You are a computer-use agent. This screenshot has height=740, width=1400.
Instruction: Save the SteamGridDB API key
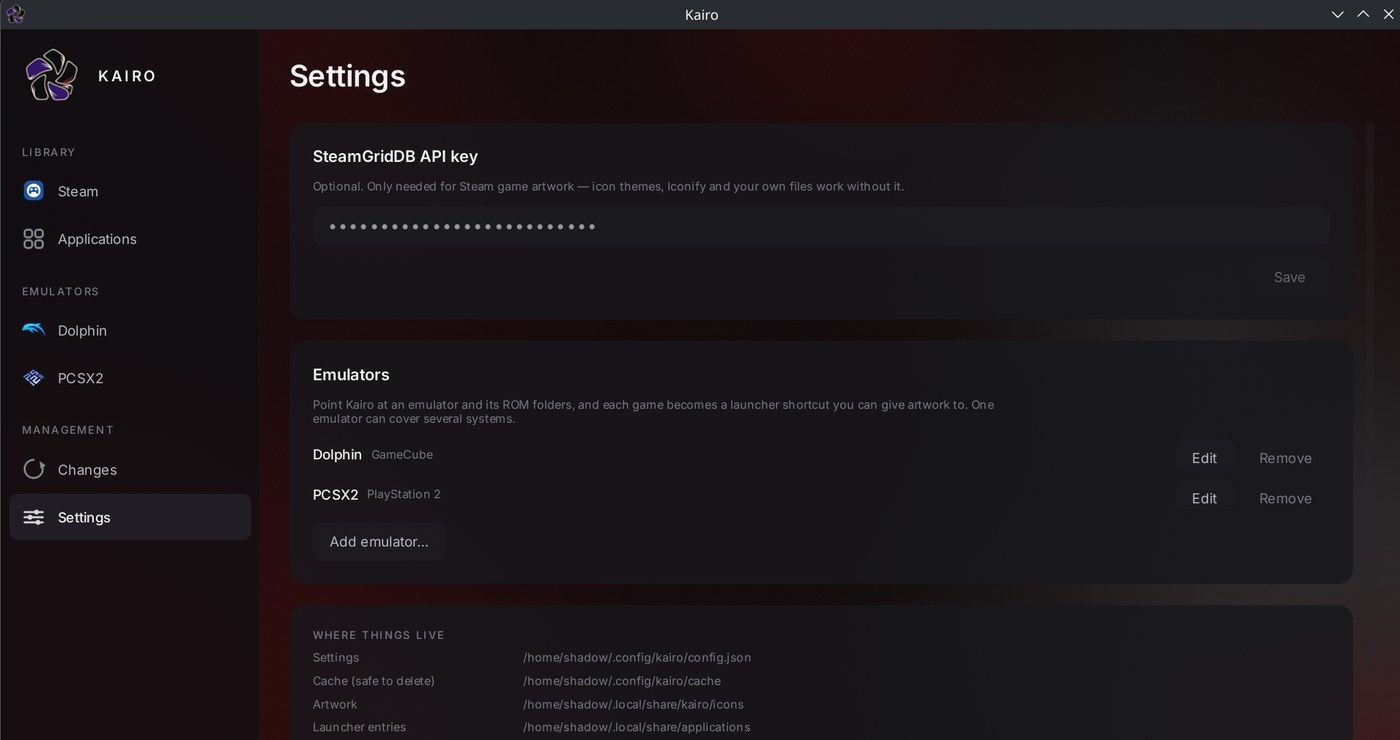coord(1289,277)
